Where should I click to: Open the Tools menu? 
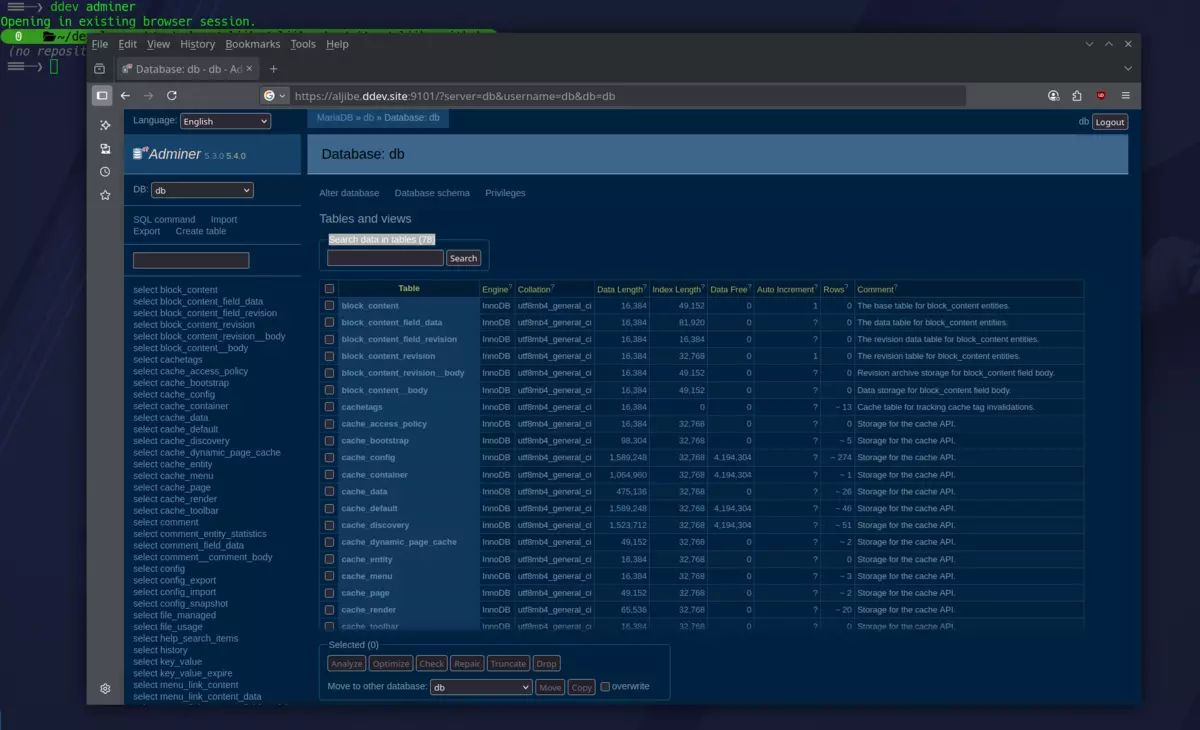[303, 44]
